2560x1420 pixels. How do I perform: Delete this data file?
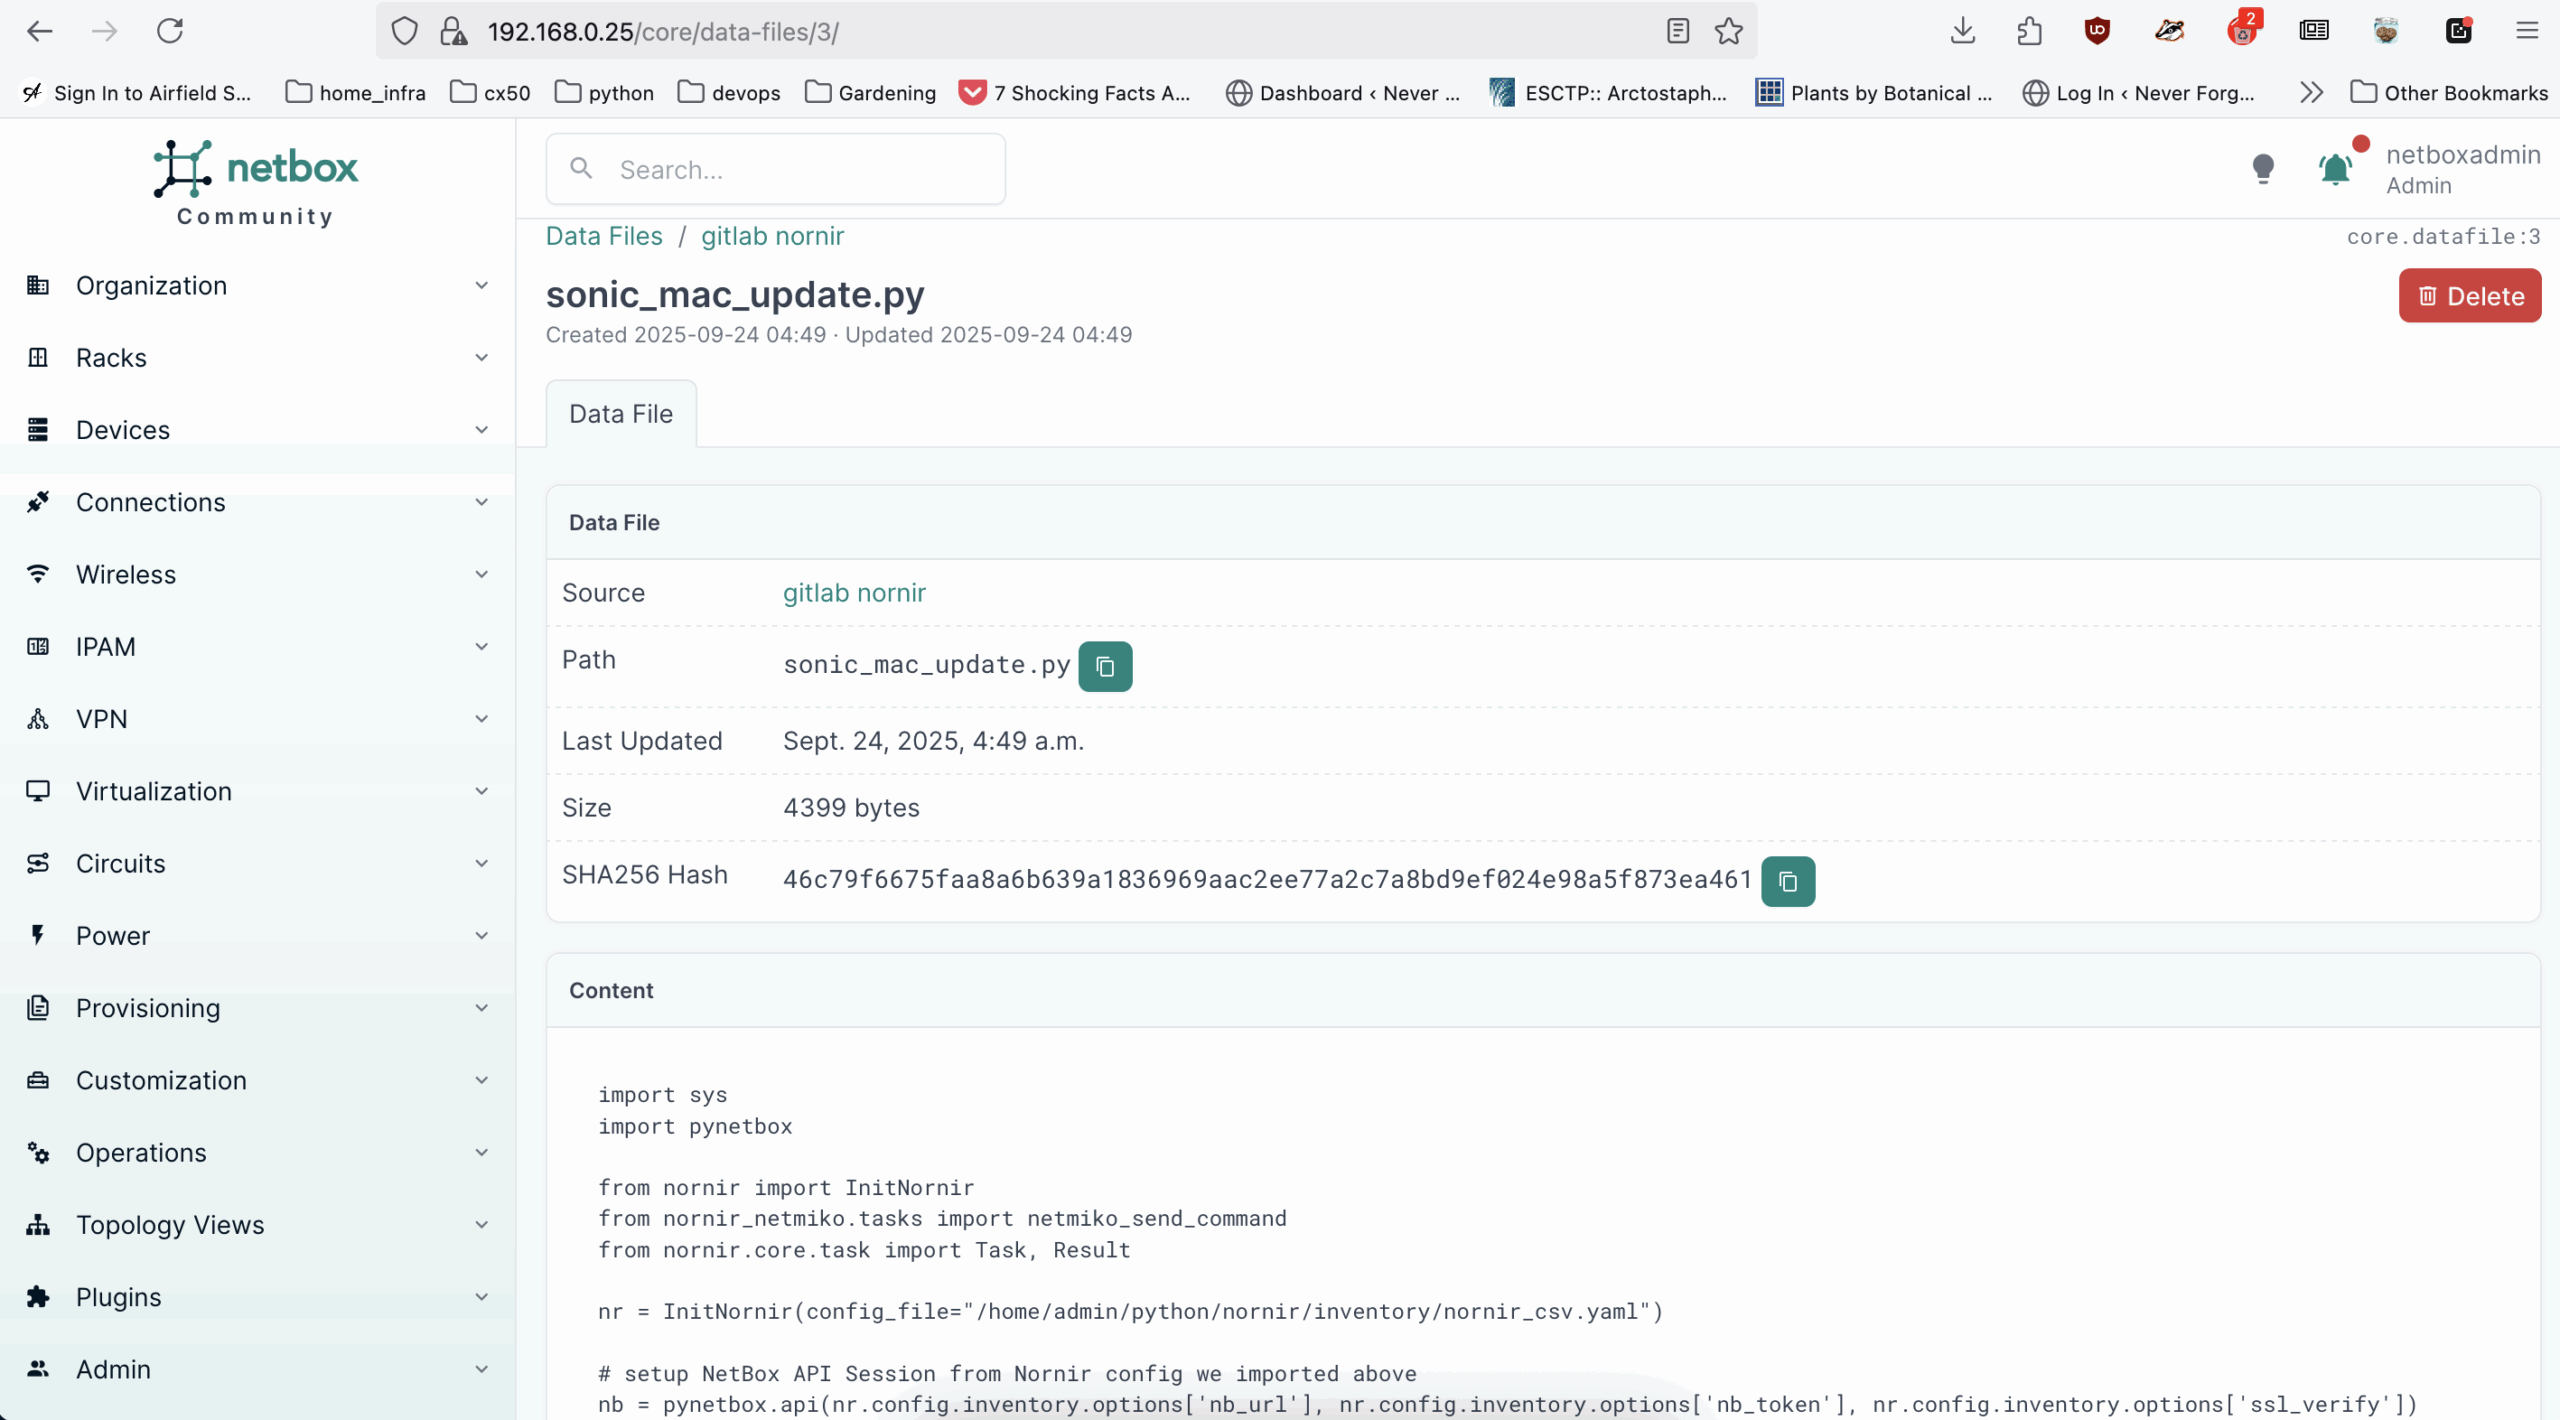pos(2469,296)
